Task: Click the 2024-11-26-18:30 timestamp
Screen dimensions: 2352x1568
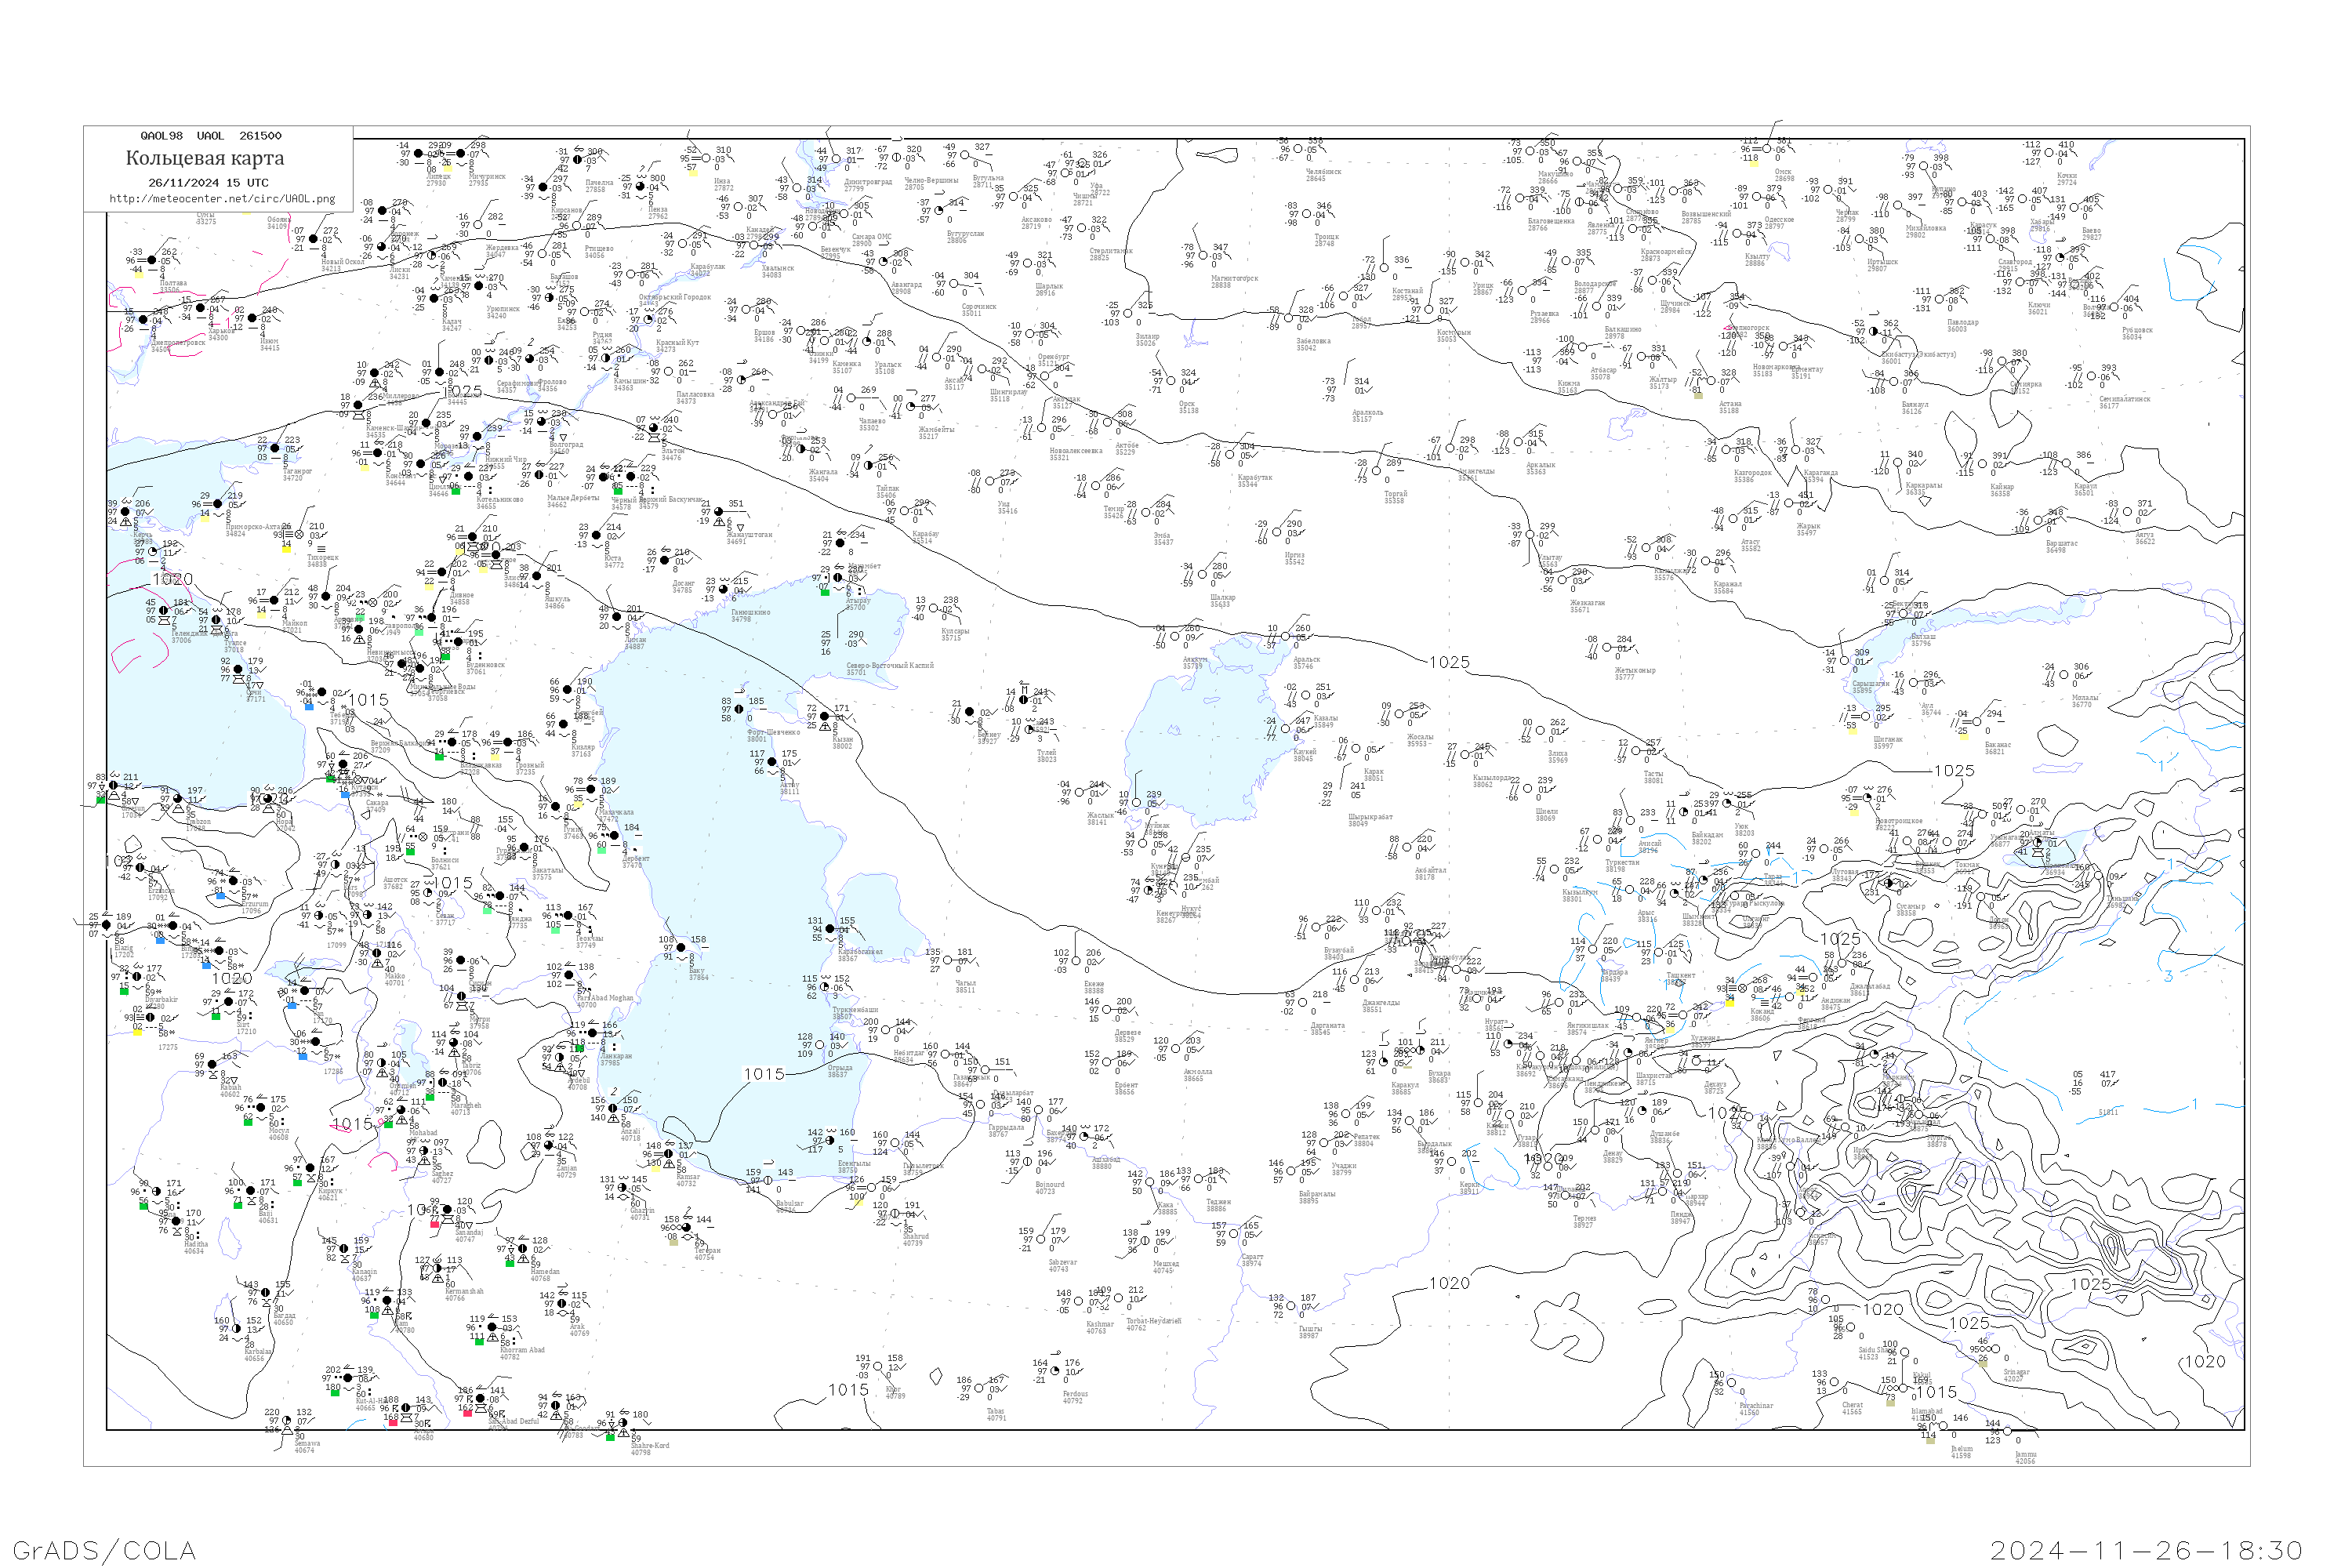Action: click(x=2146, y=1550)
